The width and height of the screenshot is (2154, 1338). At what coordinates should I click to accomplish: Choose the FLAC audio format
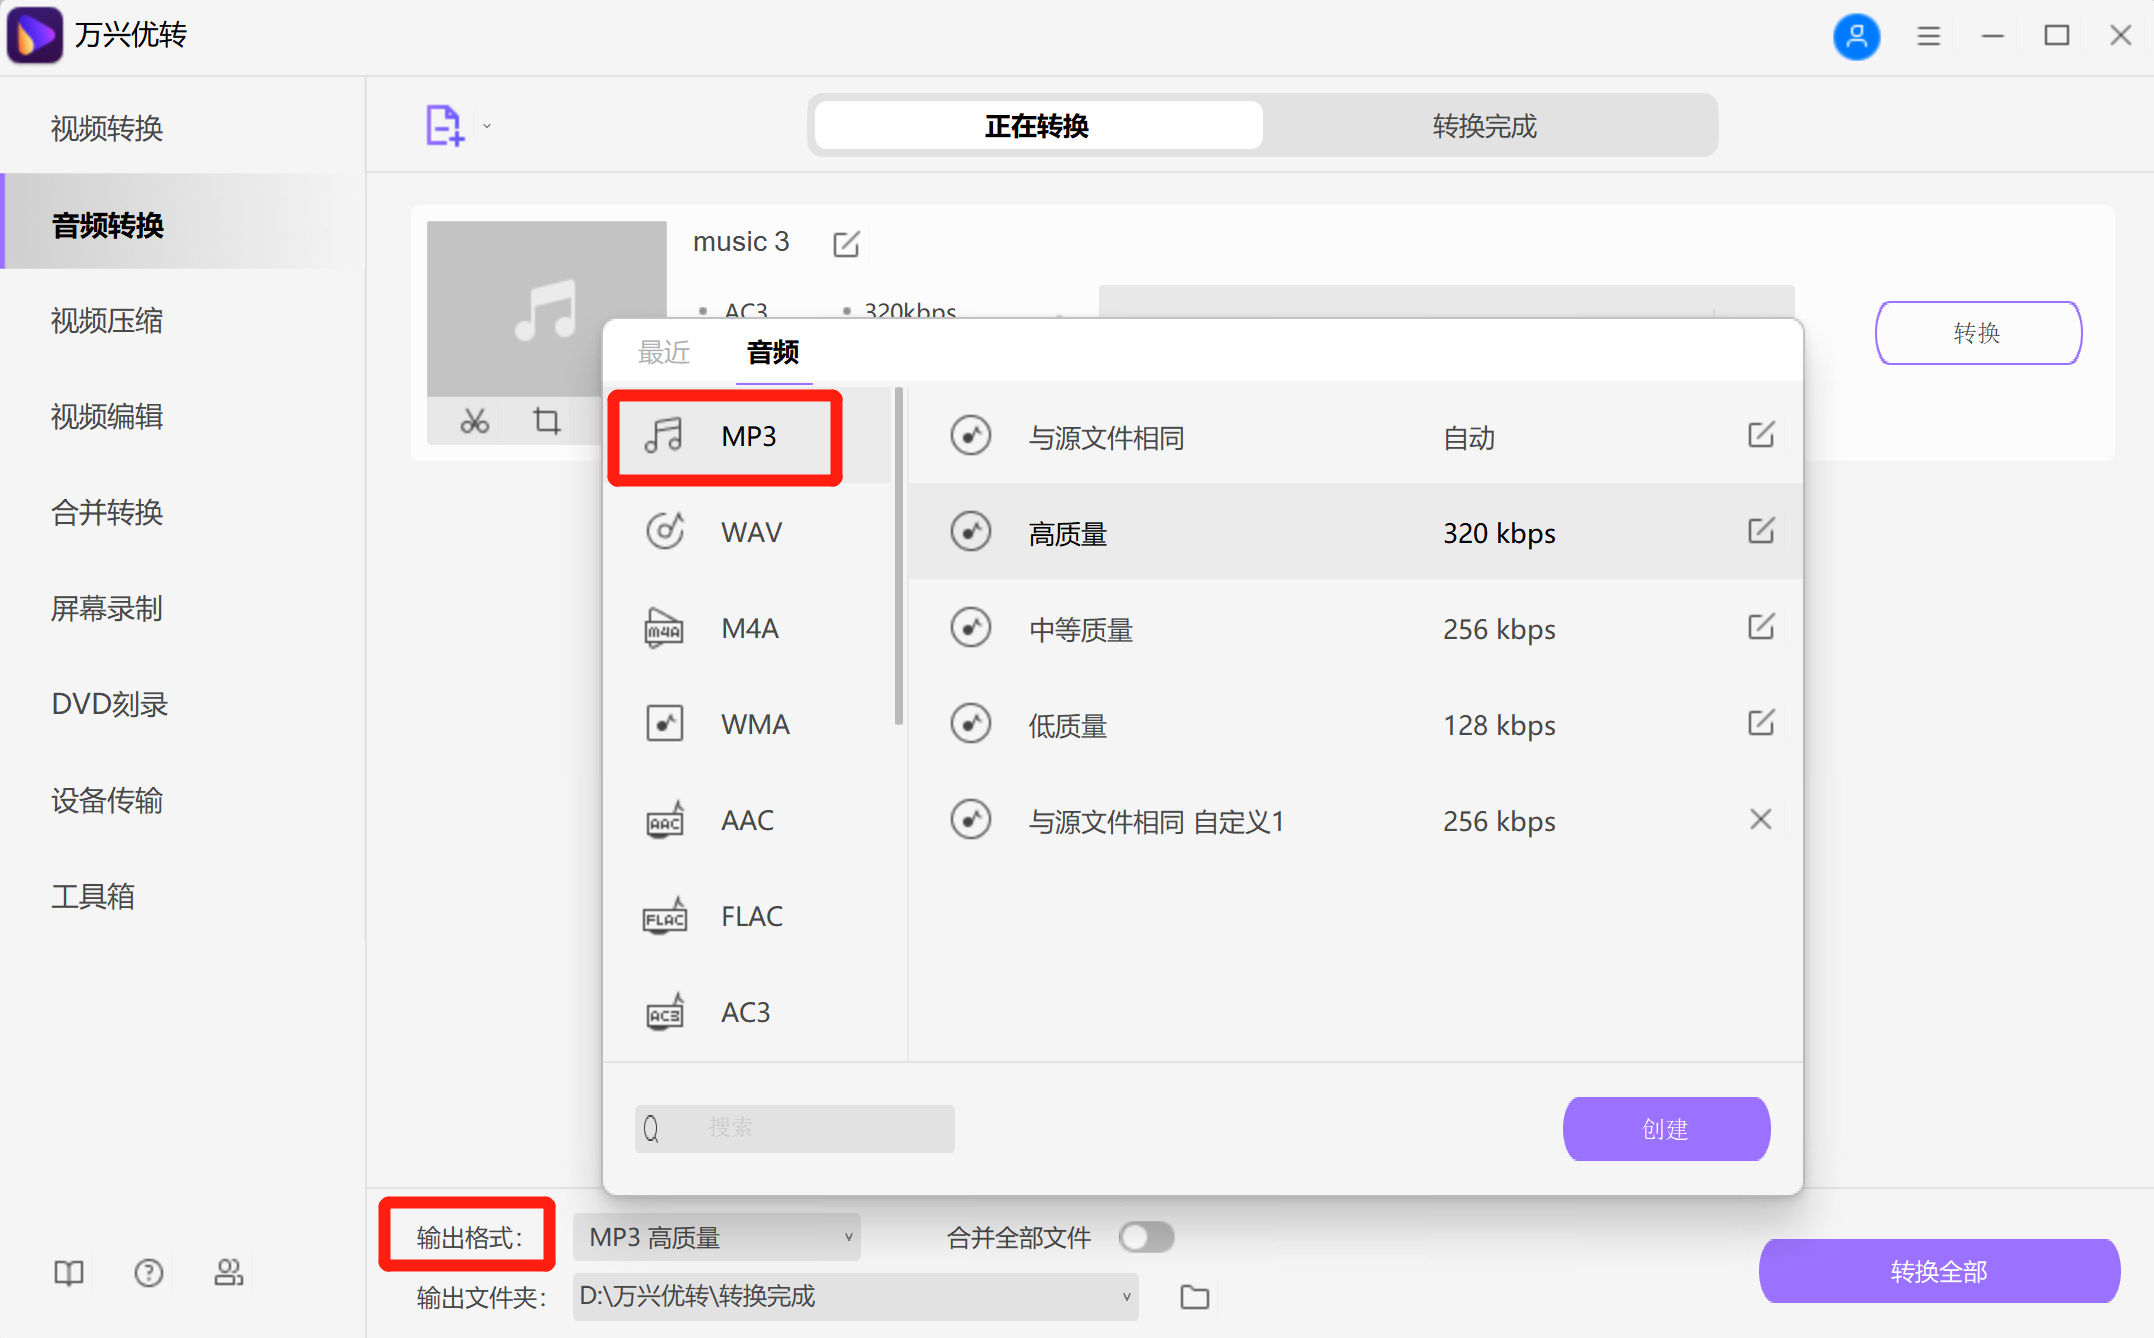pos(750,915)
